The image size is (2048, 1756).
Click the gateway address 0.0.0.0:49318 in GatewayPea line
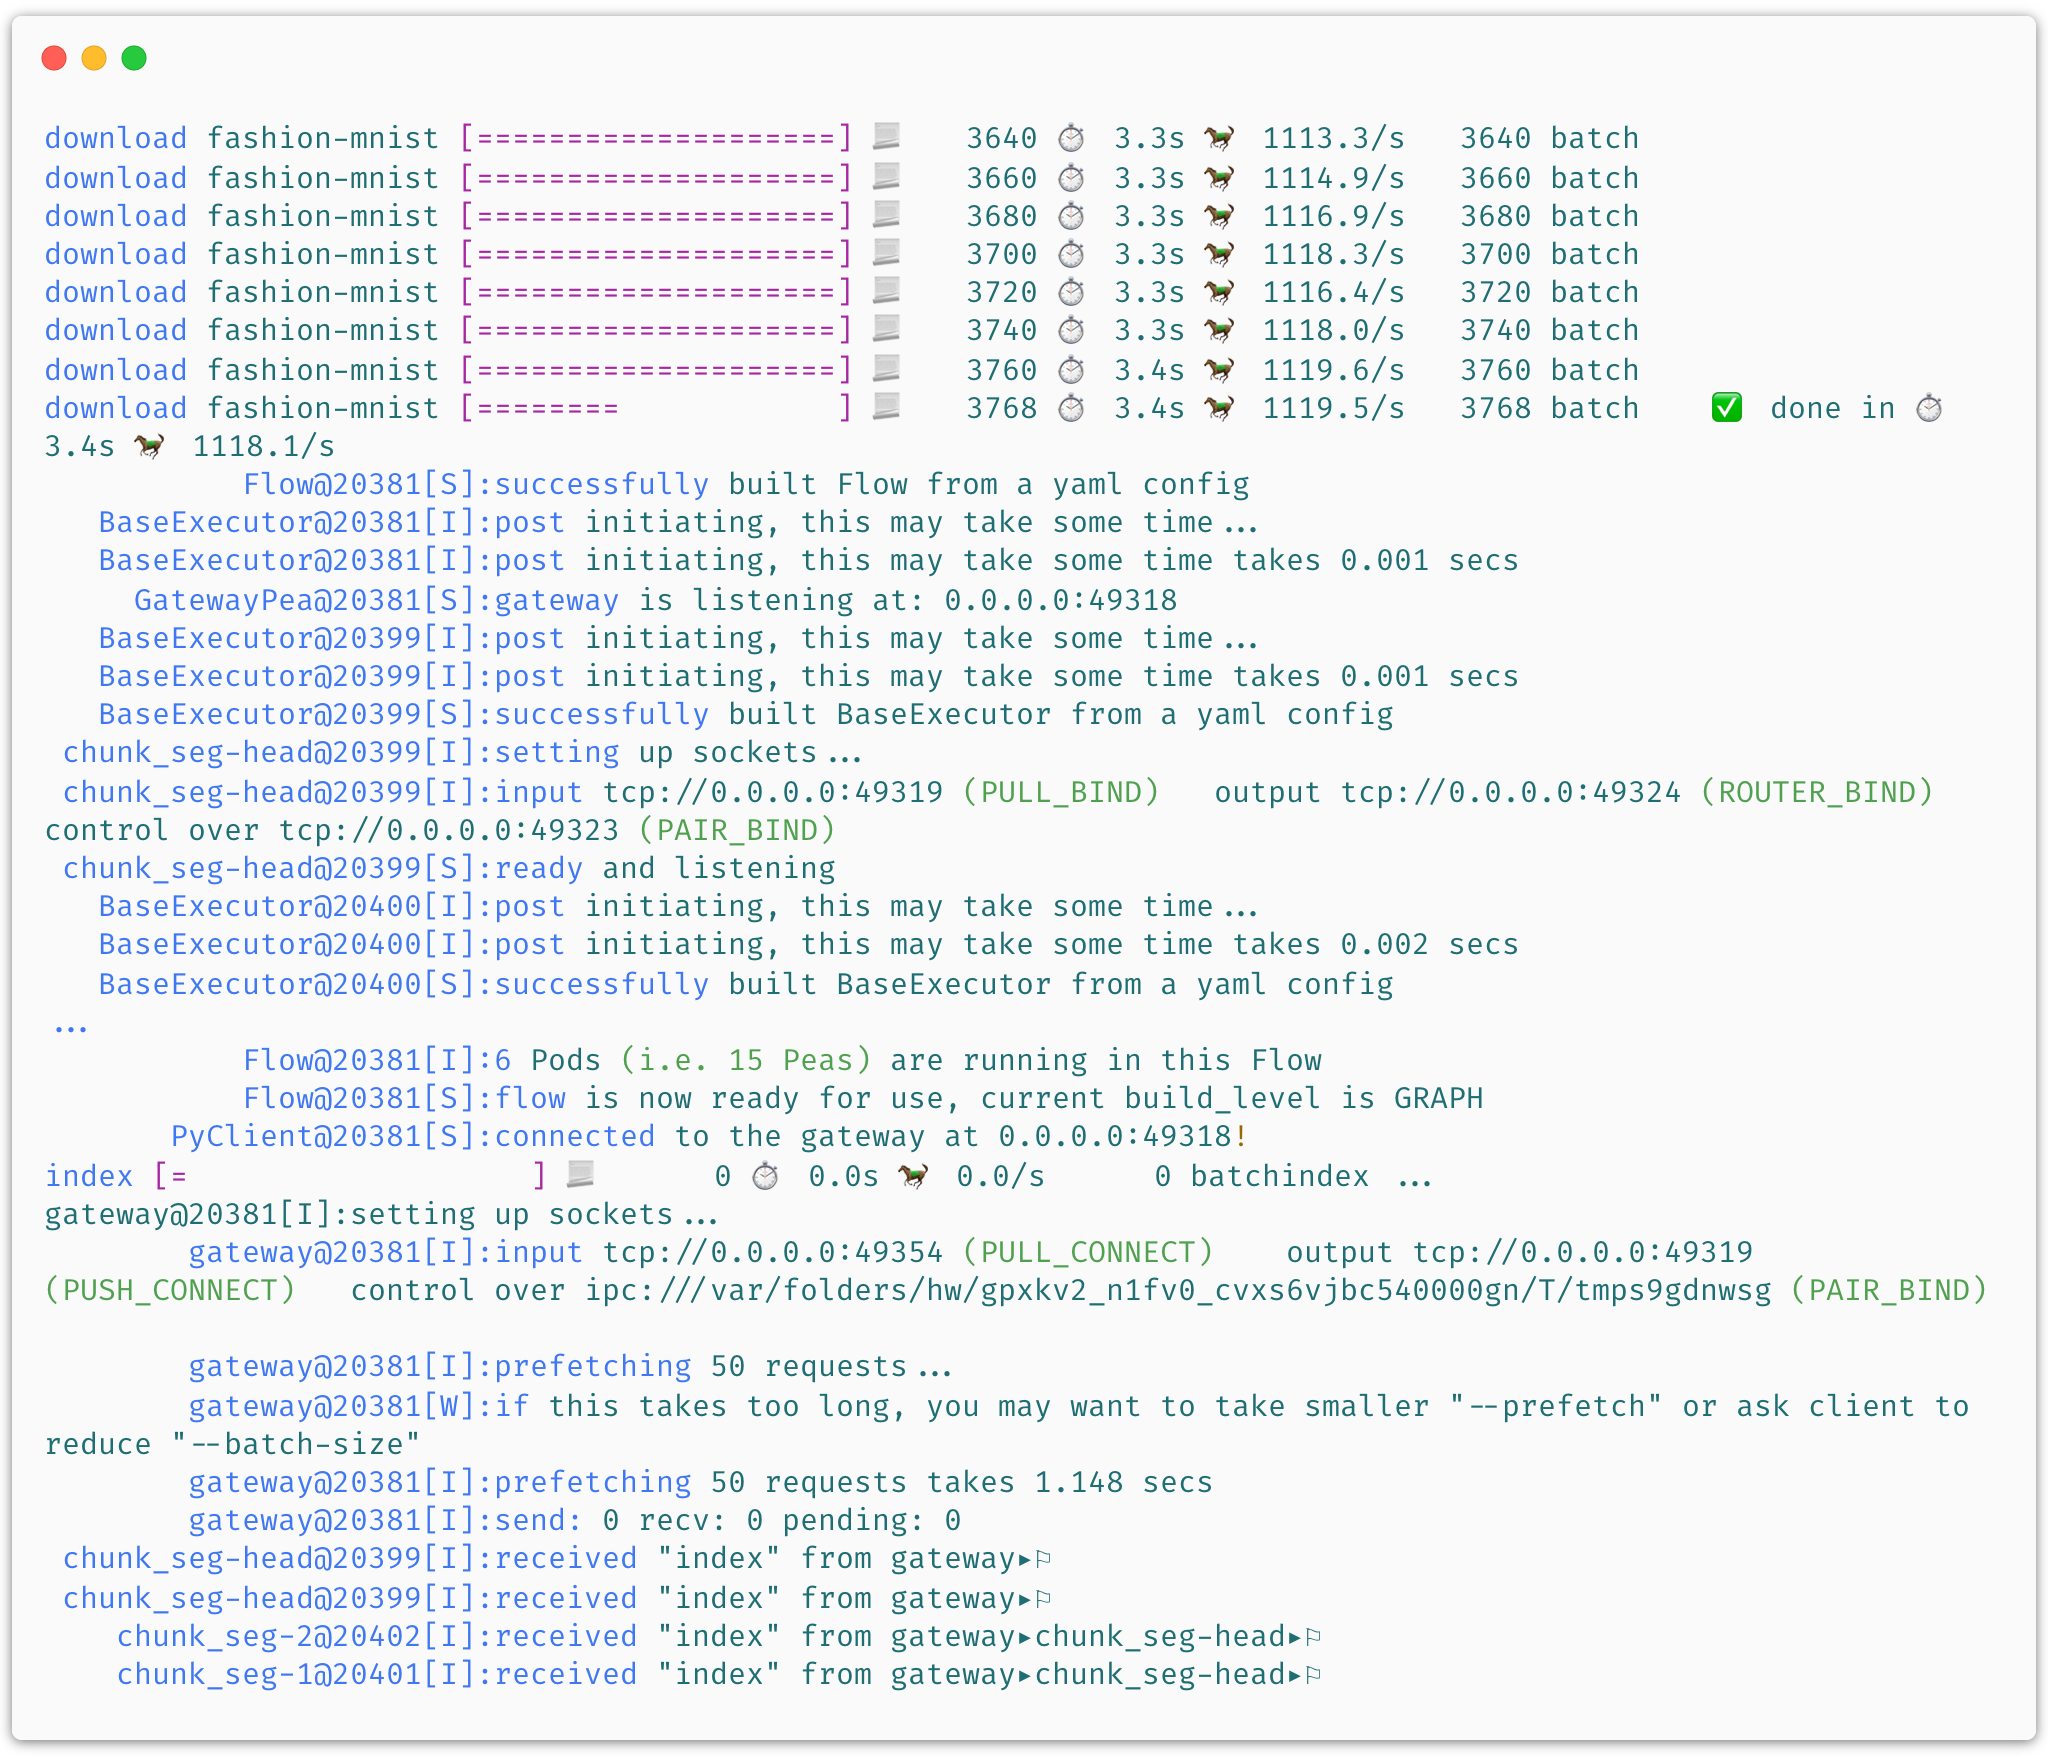[1060, 600]
